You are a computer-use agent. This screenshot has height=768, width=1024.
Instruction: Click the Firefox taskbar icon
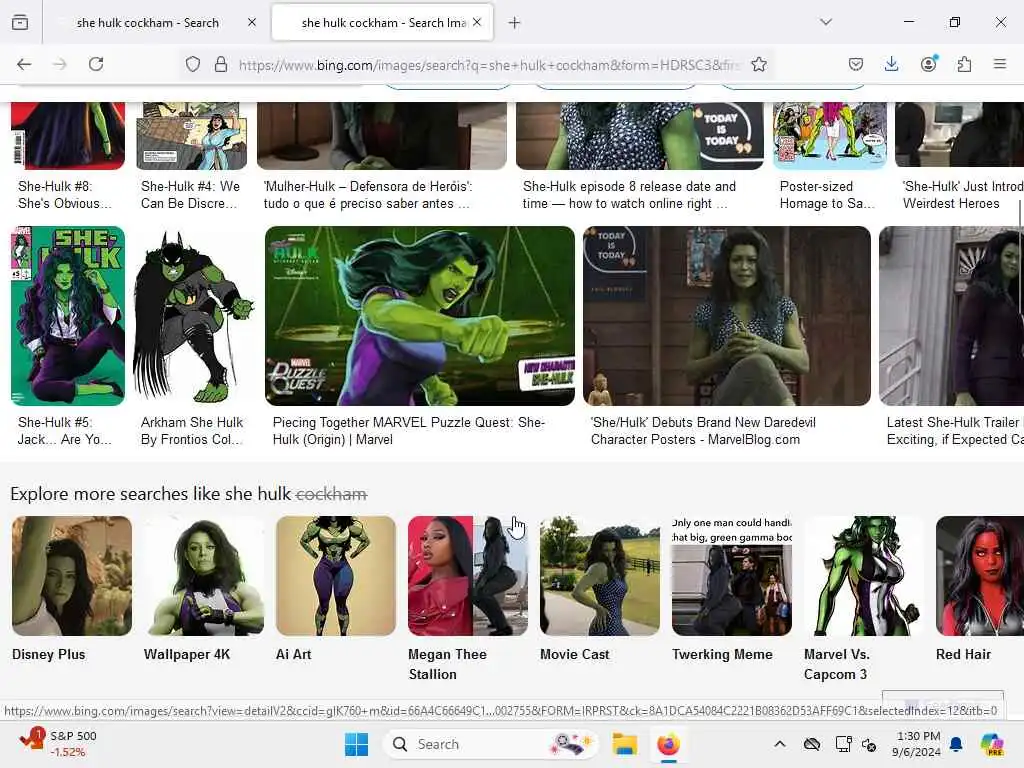(x=668, y=744)
